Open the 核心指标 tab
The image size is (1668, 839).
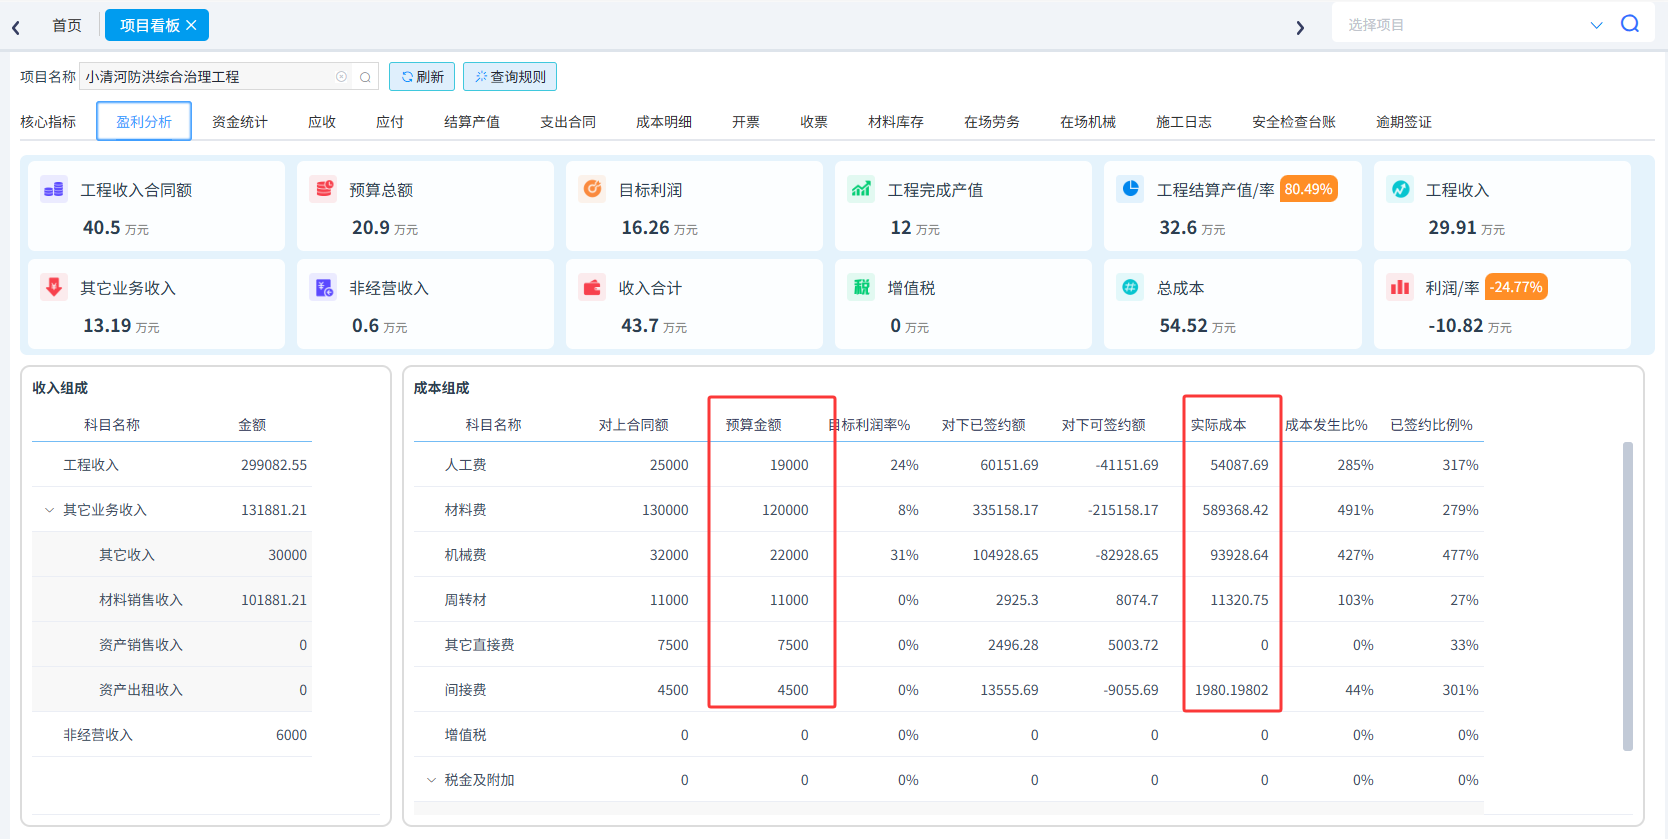48,122
